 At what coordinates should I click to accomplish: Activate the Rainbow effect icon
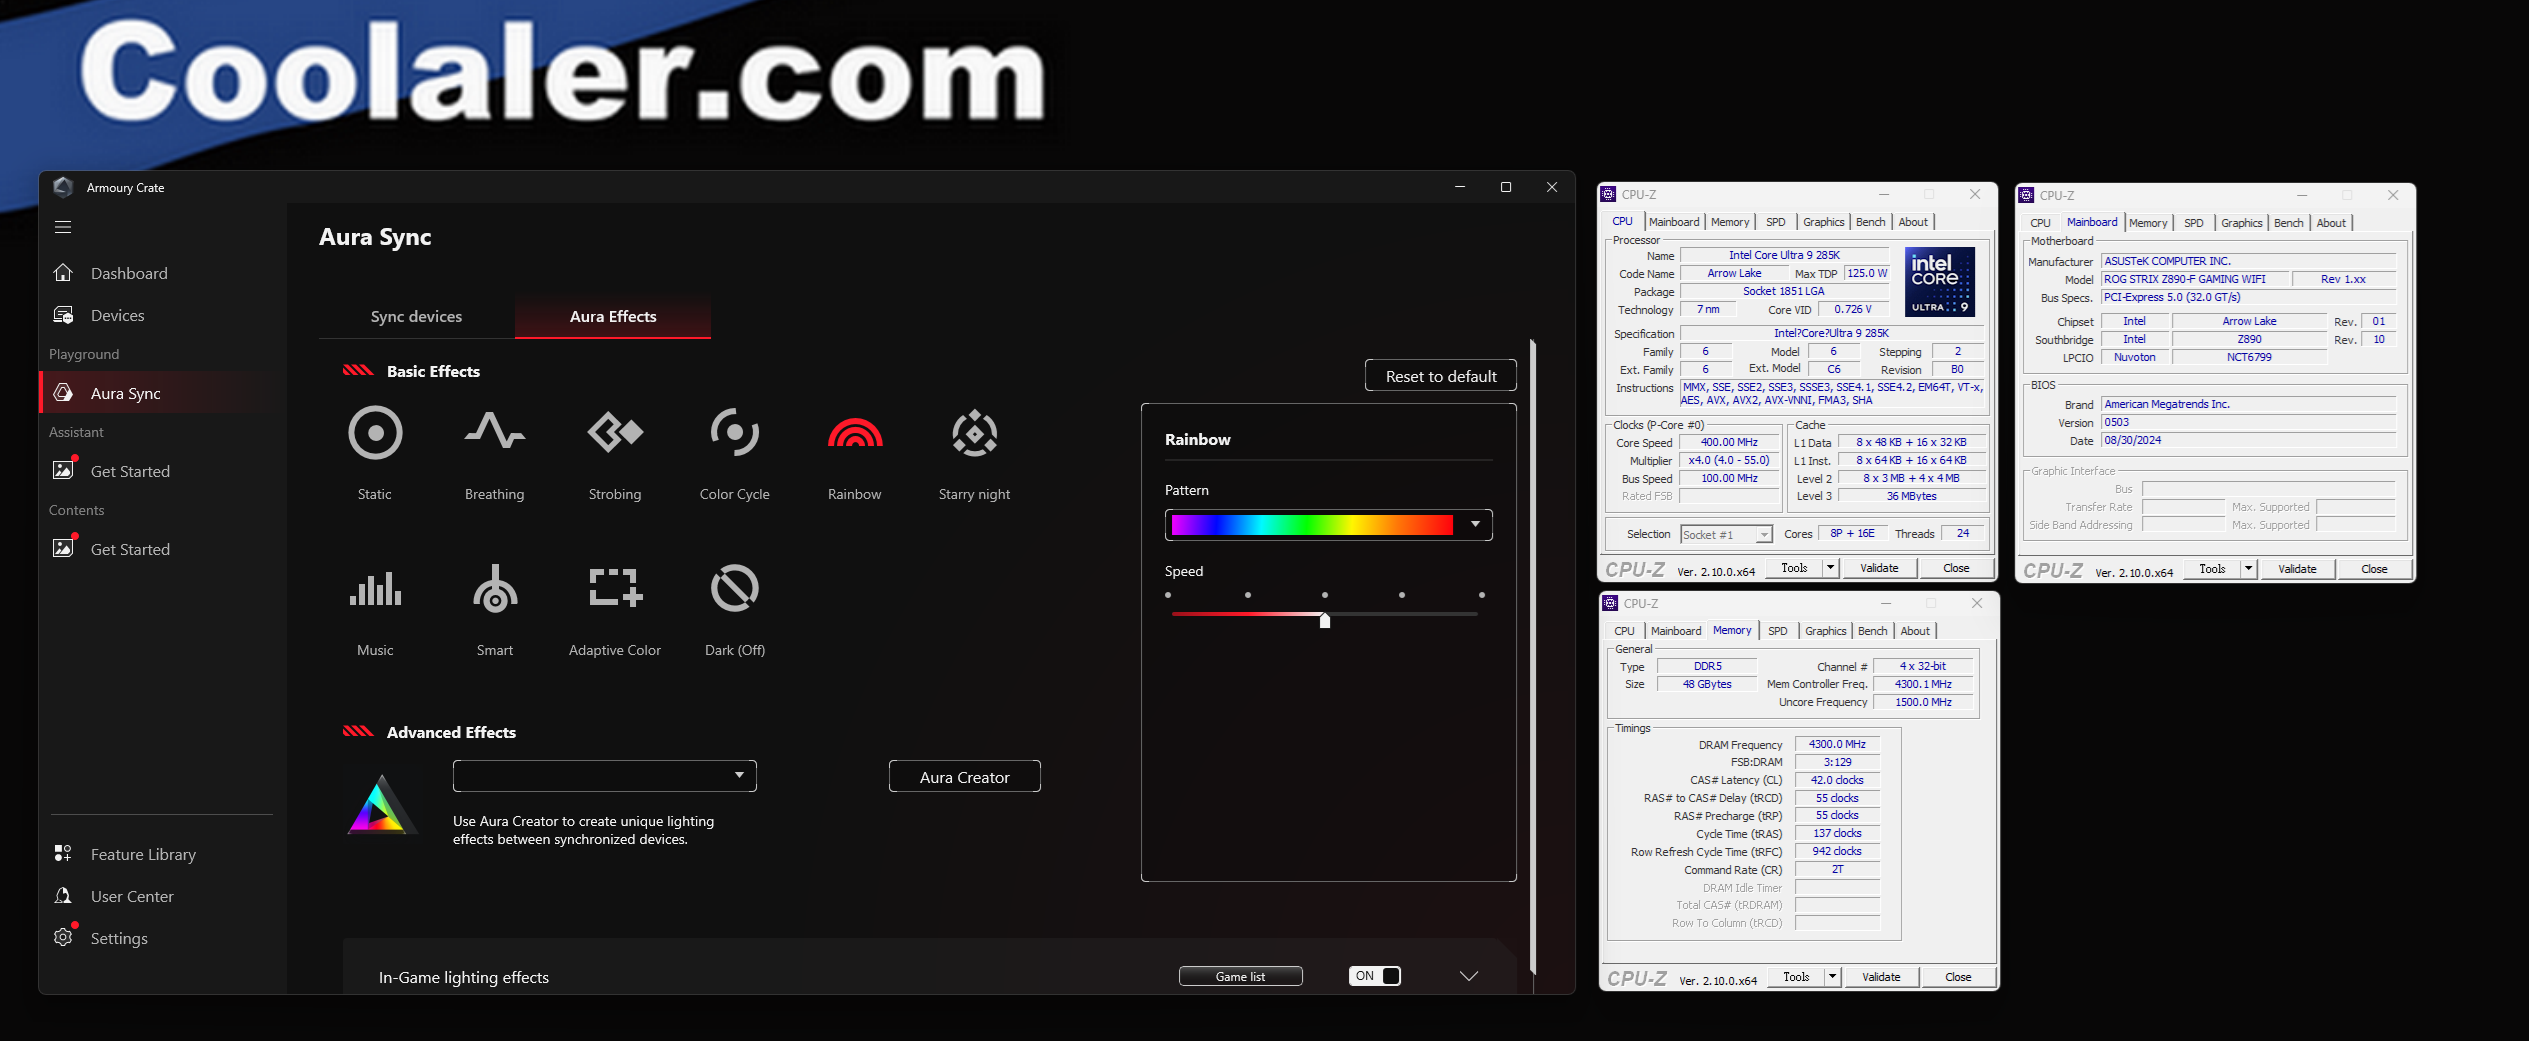855,432
